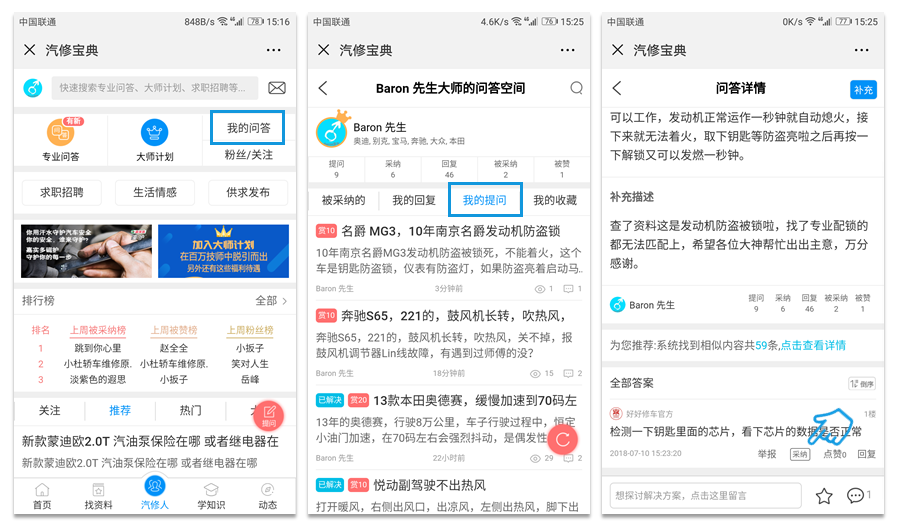Viewport: 900px width, 525px height.
Task: Tap the red refresh floating button
Action: pos(562,440)
